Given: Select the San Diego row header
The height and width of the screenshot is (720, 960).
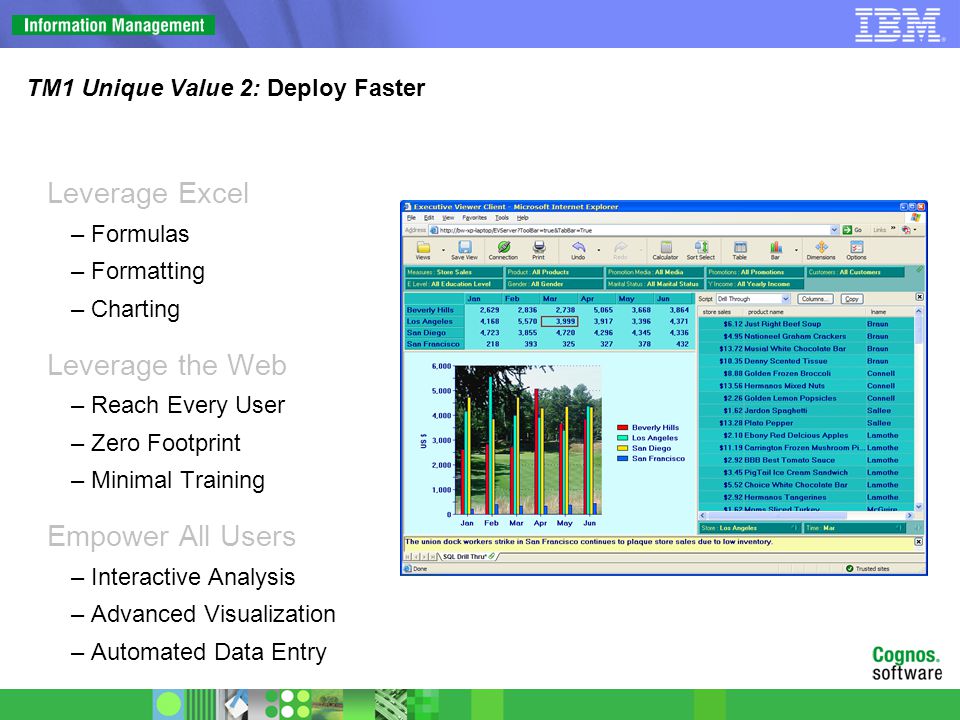Looking at the screenshot, I should point(435,332).
